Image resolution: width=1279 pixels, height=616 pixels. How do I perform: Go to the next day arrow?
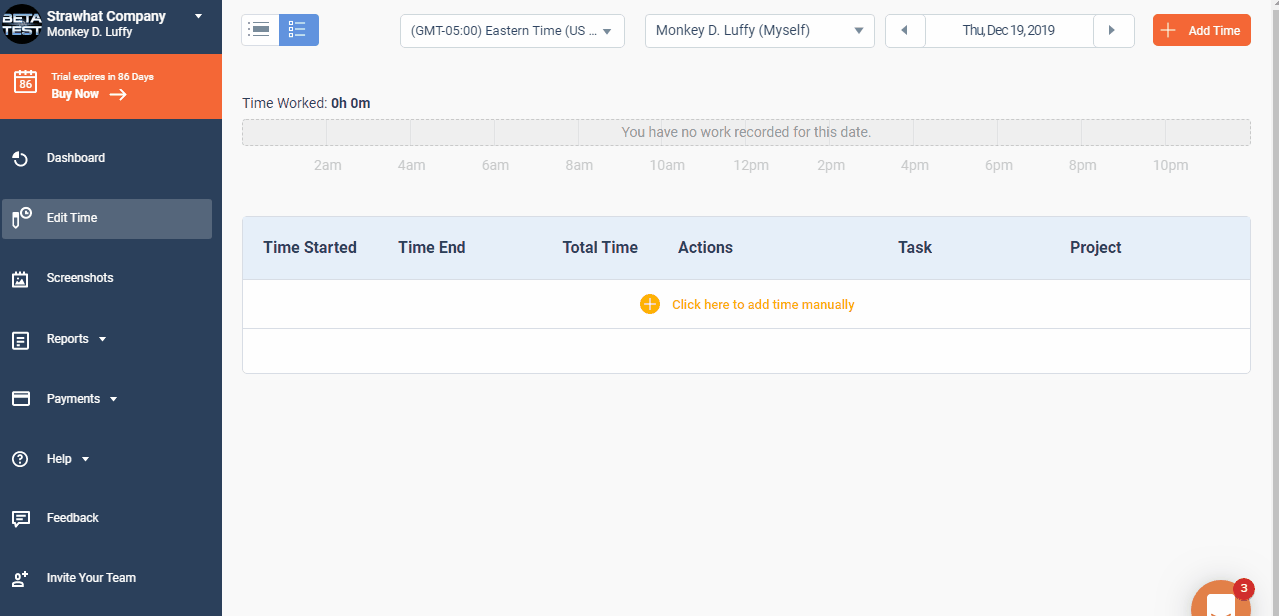(1112, 31)
